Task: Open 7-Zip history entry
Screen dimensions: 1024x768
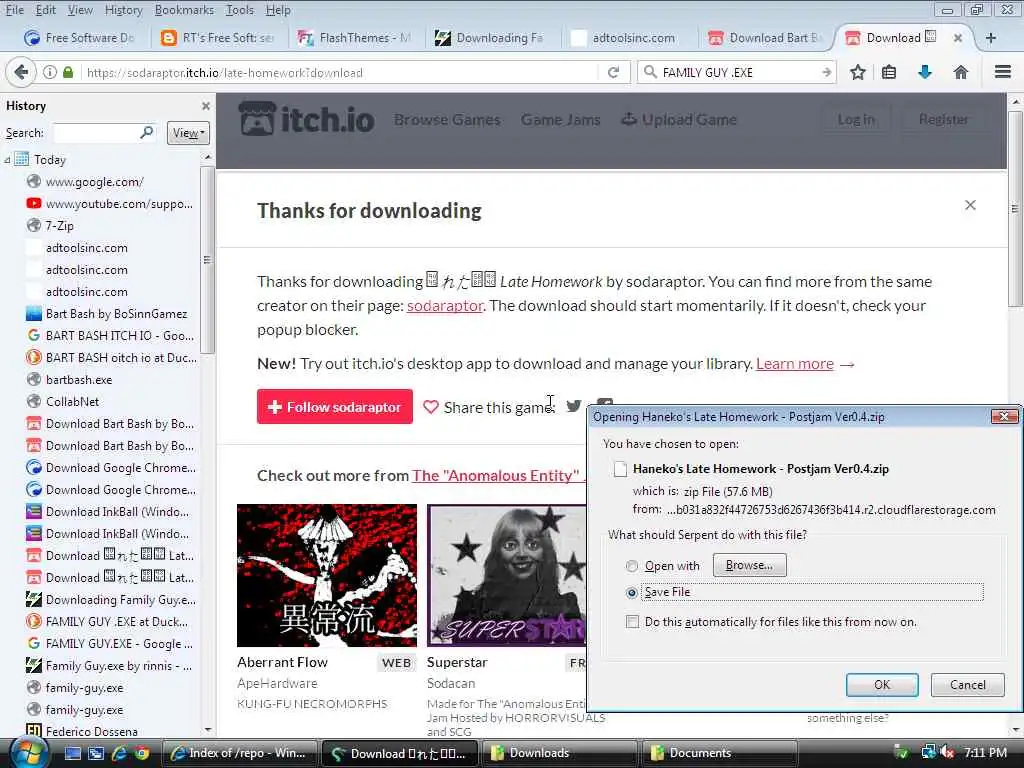Action: pos(59,226)
